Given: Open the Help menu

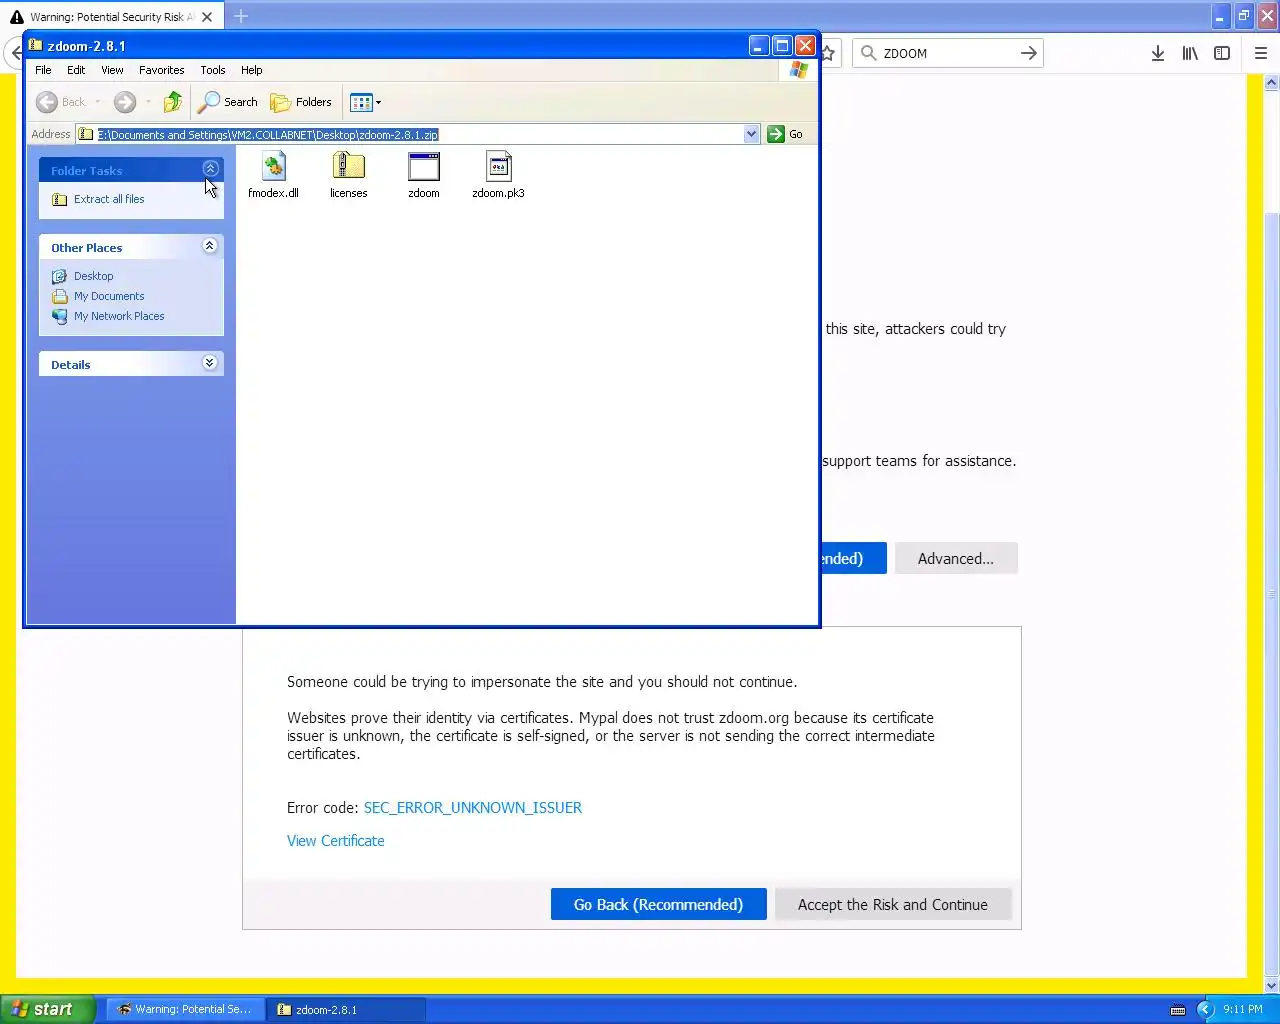Looking at the screenshot, I should [x=252, y=70].
